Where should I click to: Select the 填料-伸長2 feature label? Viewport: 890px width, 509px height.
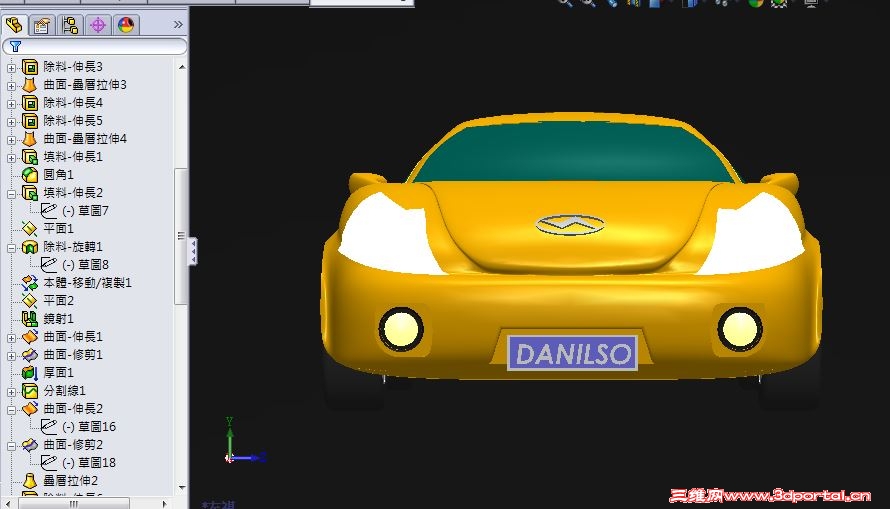click(x=73, y=193)
